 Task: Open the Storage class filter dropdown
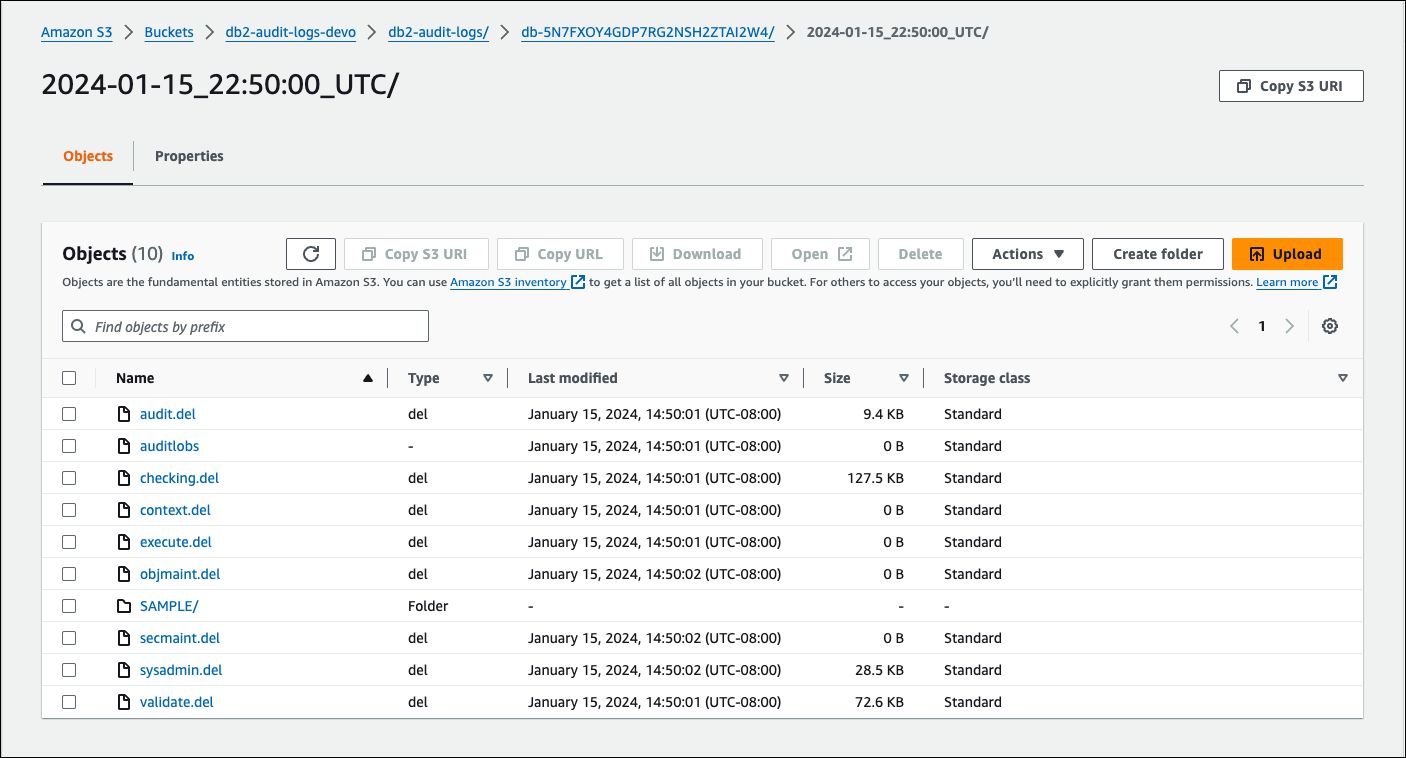[1343, 377]
